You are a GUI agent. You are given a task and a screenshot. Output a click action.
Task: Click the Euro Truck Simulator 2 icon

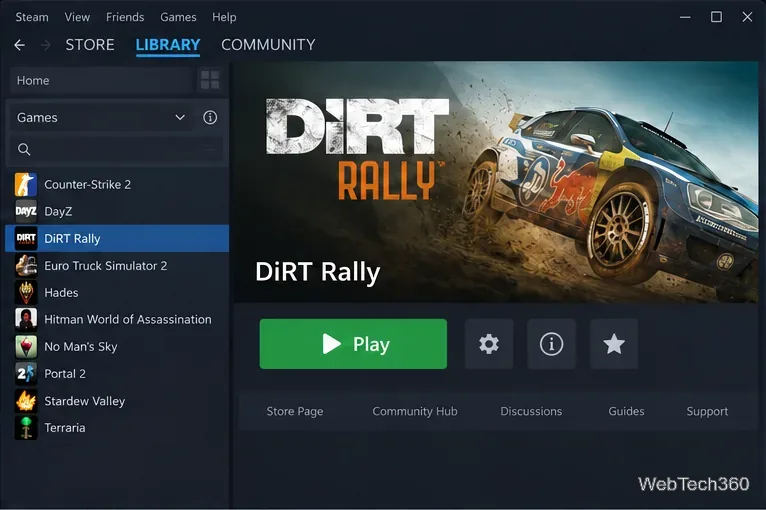click(x=26, y=266)
